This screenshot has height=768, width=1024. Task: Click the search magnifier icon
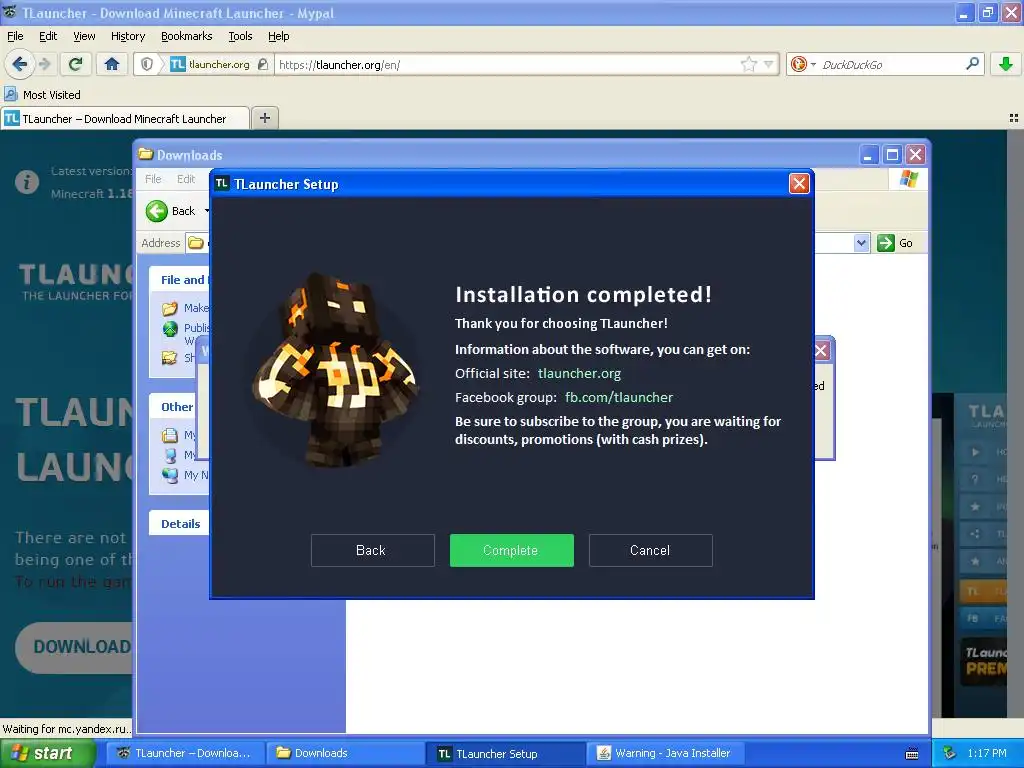pyautogui.click(x=972, y=64)
